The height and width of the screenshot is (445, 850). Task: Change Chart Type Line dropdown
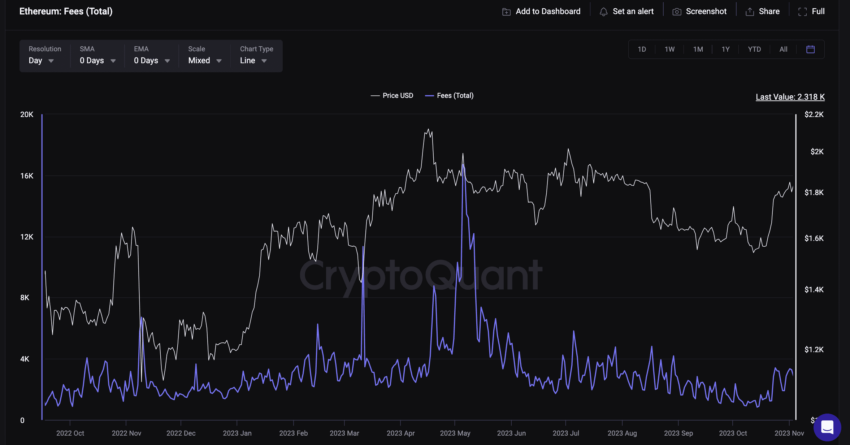coord(256,60)
